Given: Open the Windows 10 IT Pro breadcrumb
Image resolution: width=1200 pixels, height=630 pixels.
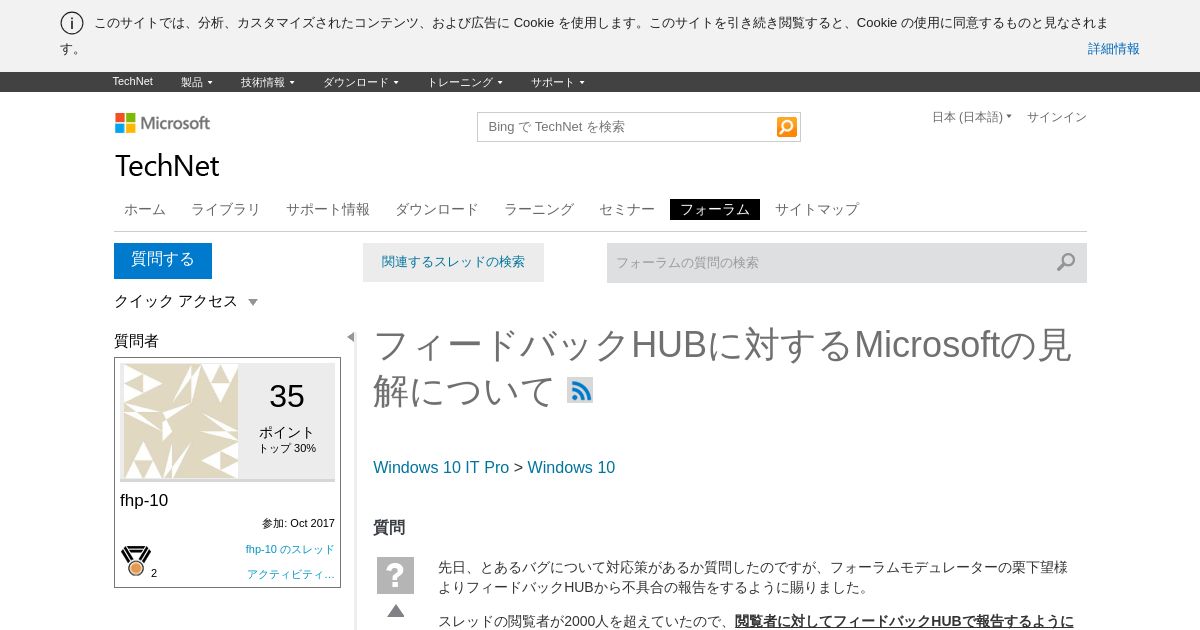Looking at the screenshot, I should tap(441, 467).
